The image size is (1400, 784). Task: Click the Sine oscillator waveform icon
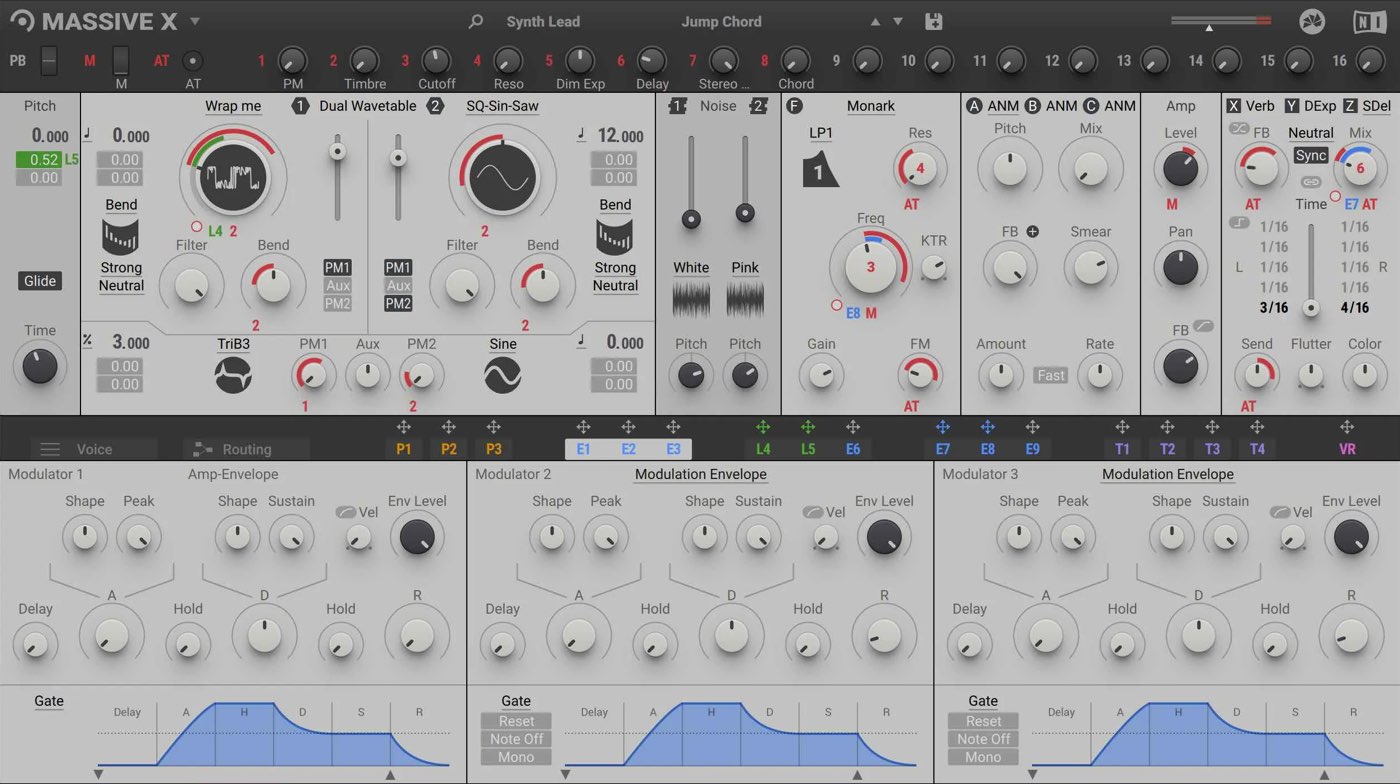point(502,375)
